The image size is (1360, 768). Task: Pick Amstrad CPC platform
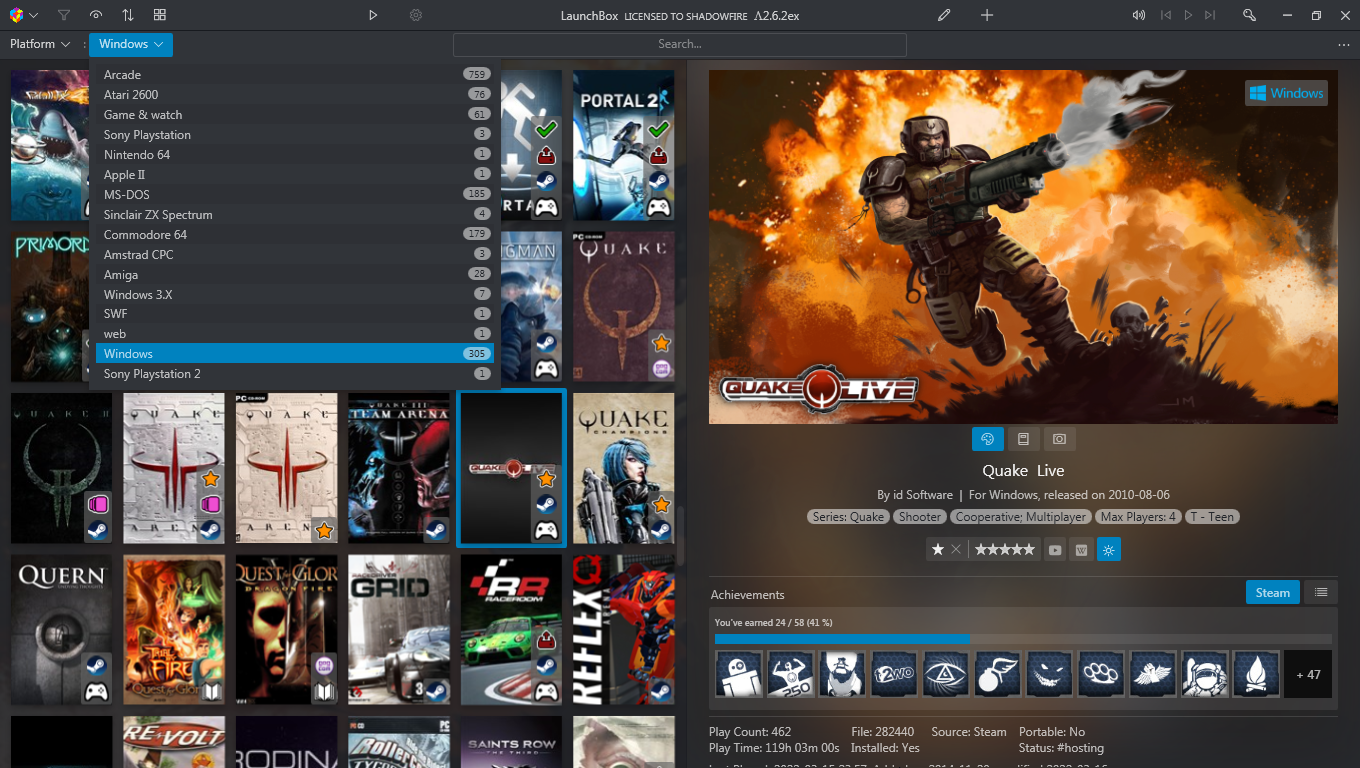[x=295, y=255]
